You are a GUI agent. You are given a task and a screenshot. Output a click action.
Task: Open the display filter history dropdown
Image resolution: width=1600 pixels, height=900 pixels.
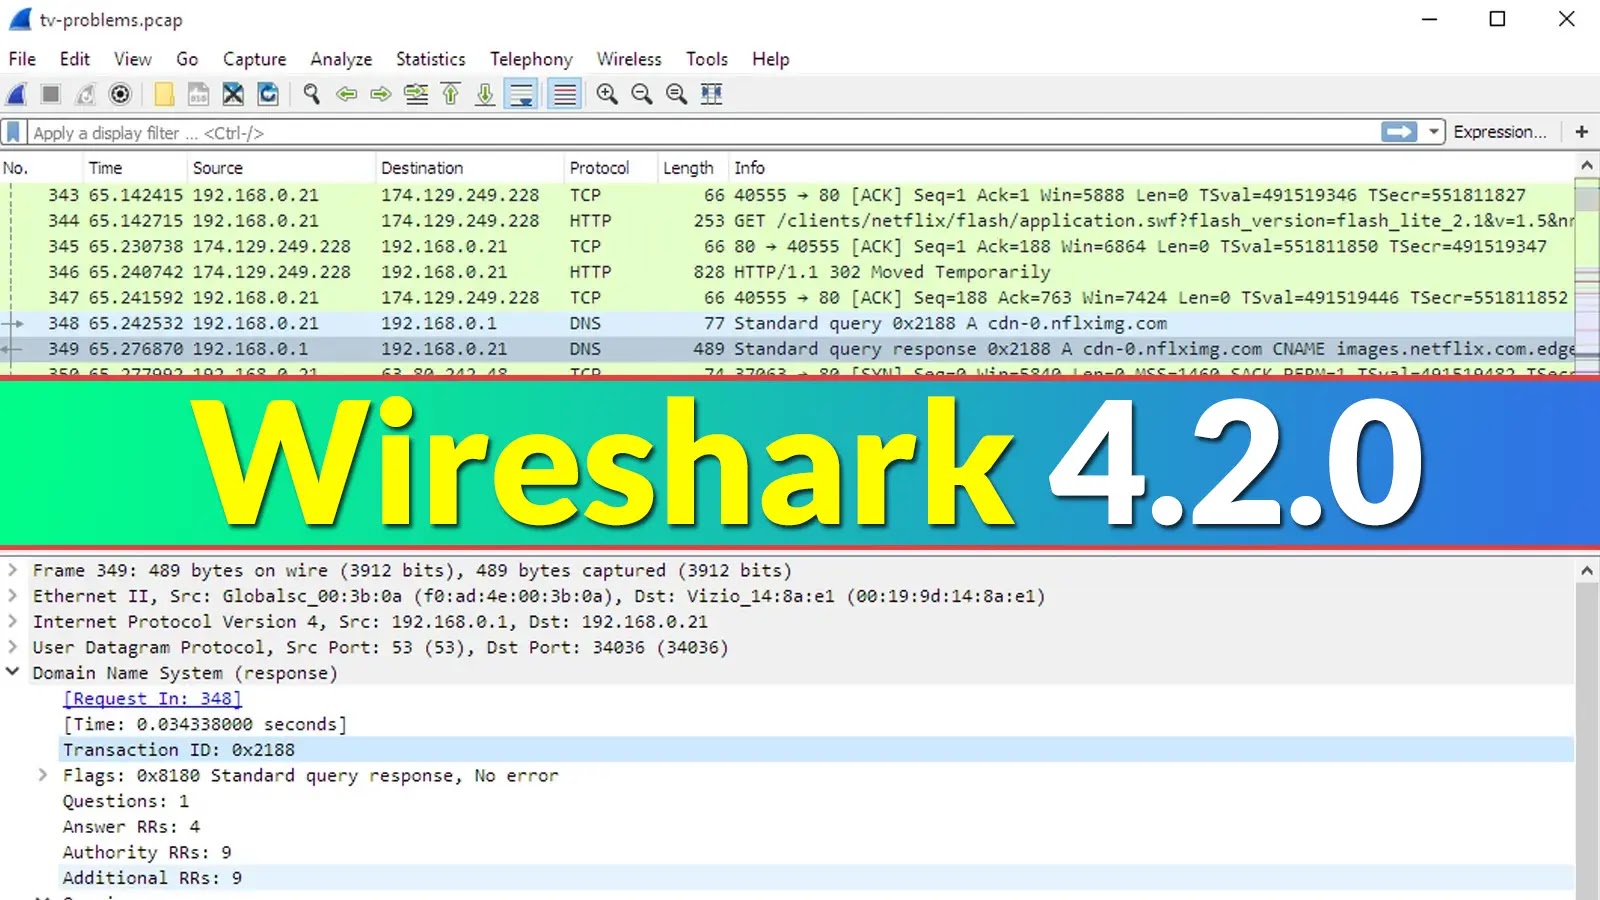[1434, 132]
